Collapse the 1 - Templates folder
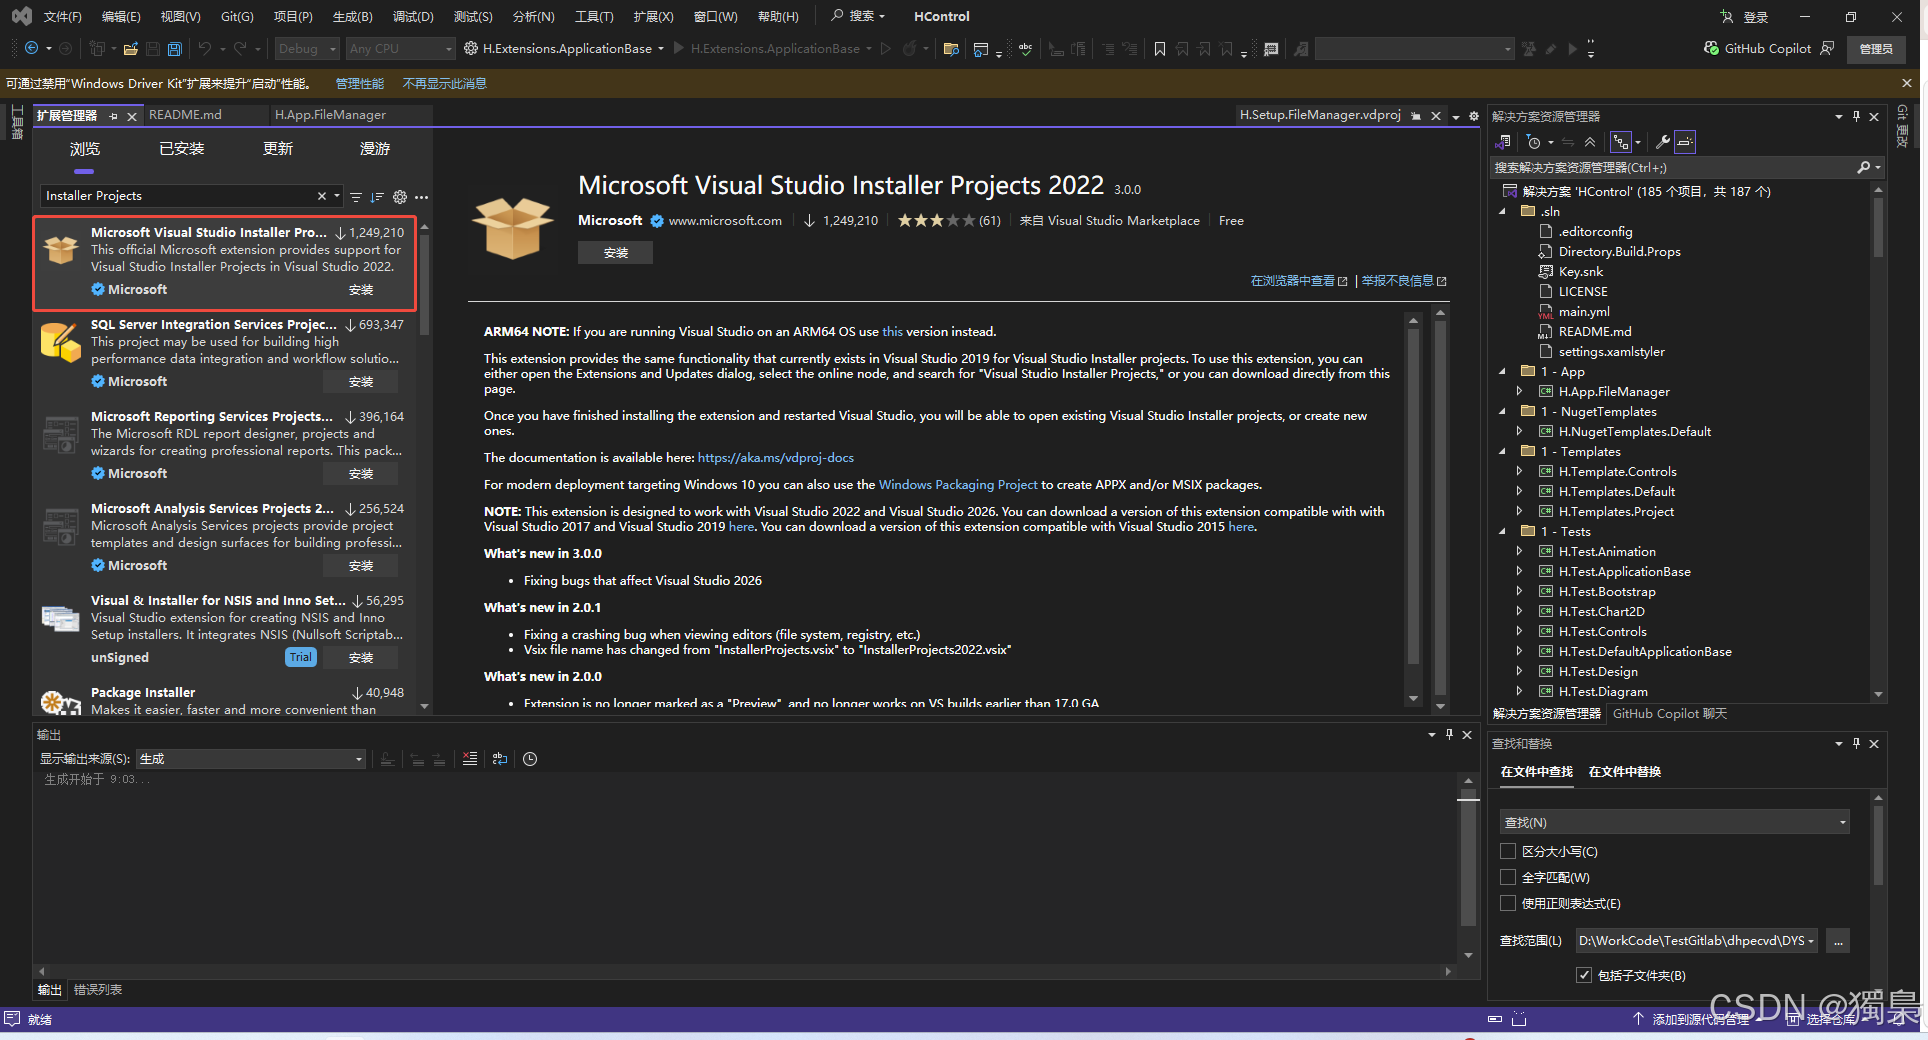Viewport: 1928px width, 1040px height. click(x=1502, y=451)
